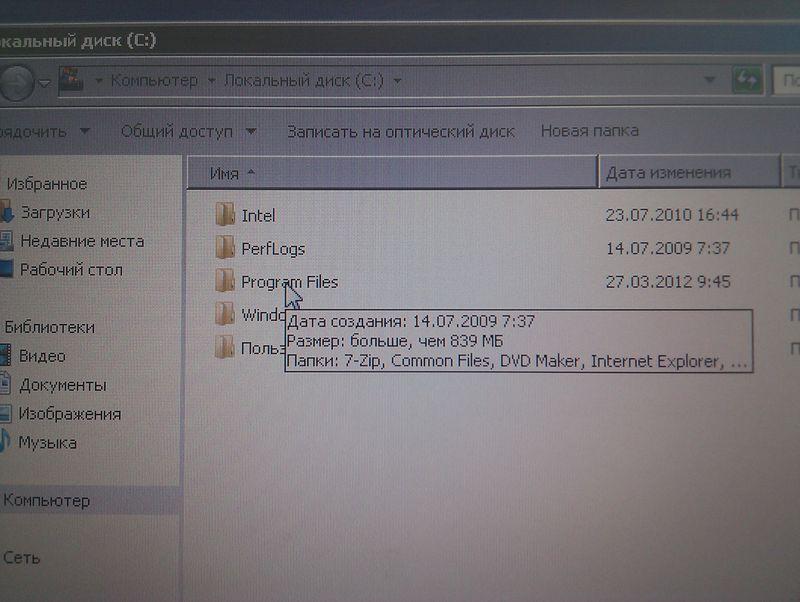
Task: Click date 23.07.2010 16:44
Action: (x=672, y=215)
